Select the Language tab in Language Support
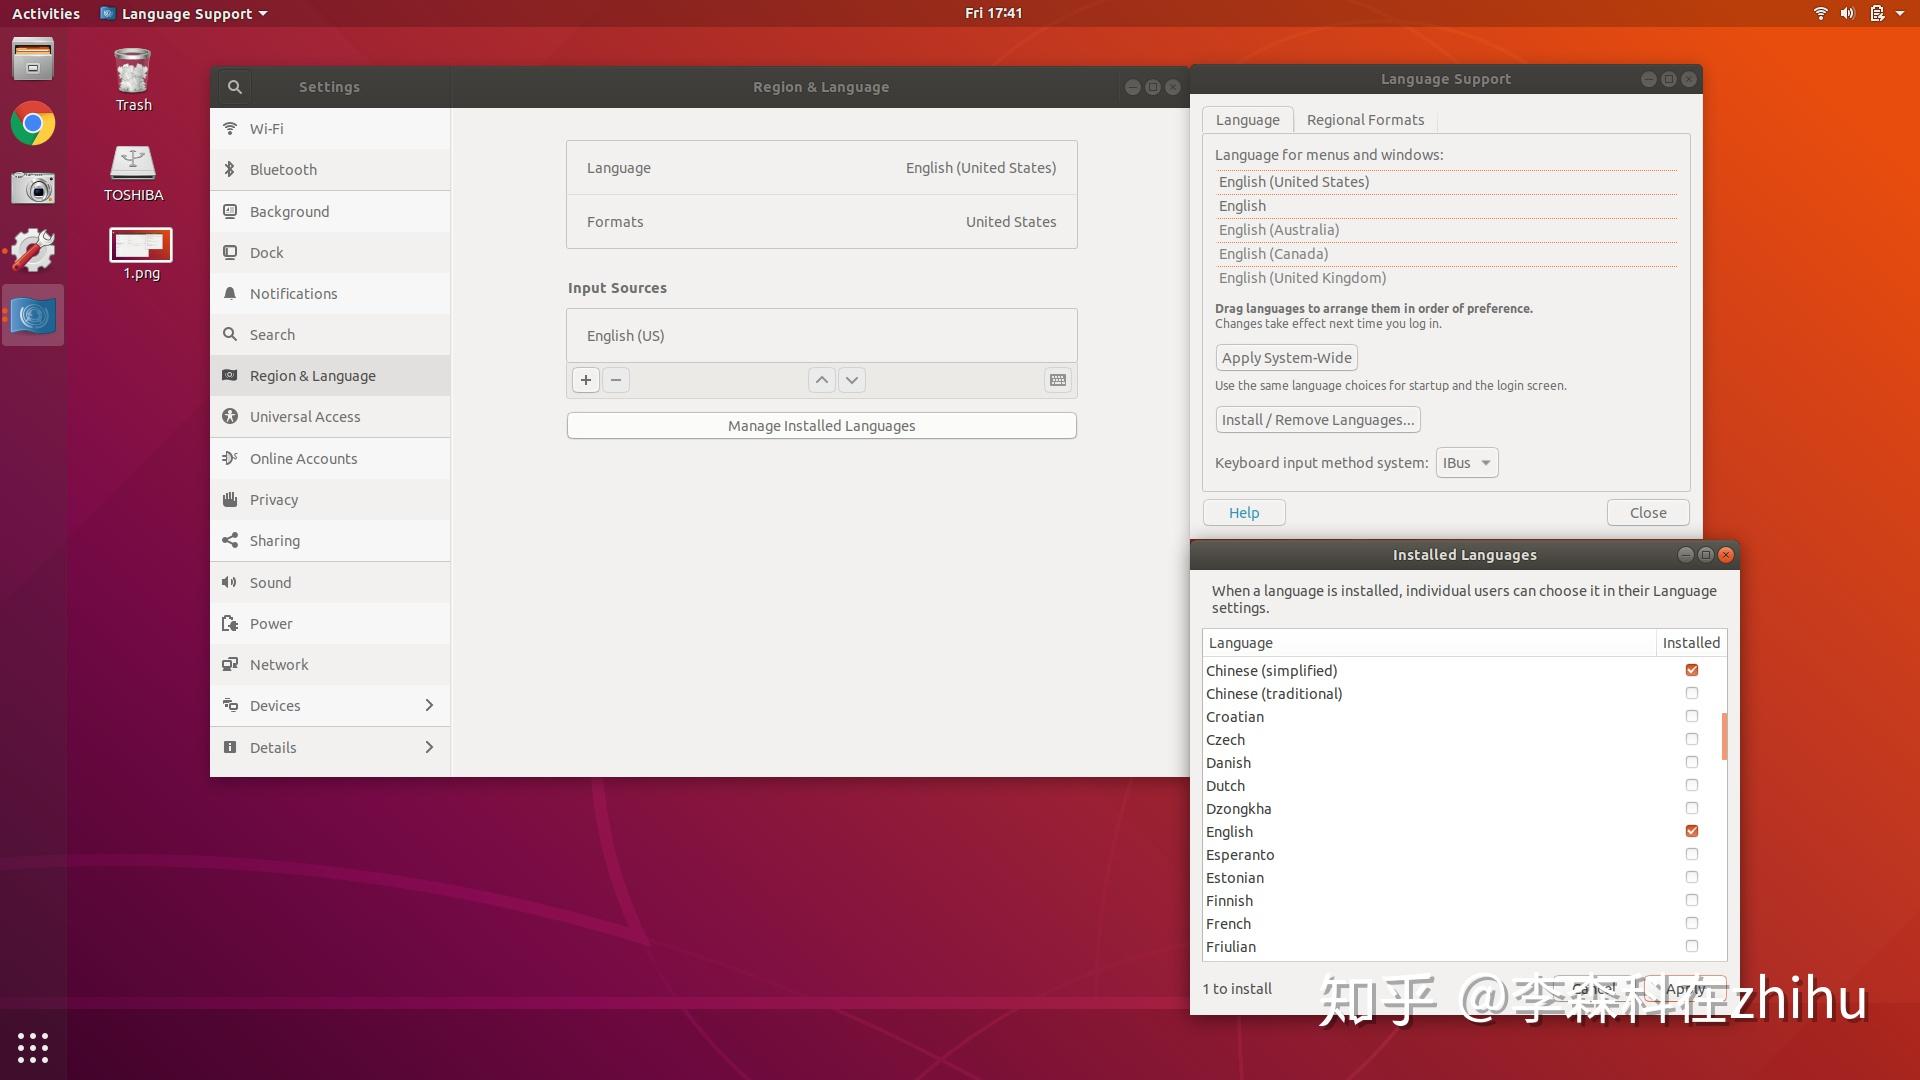 1246,120
